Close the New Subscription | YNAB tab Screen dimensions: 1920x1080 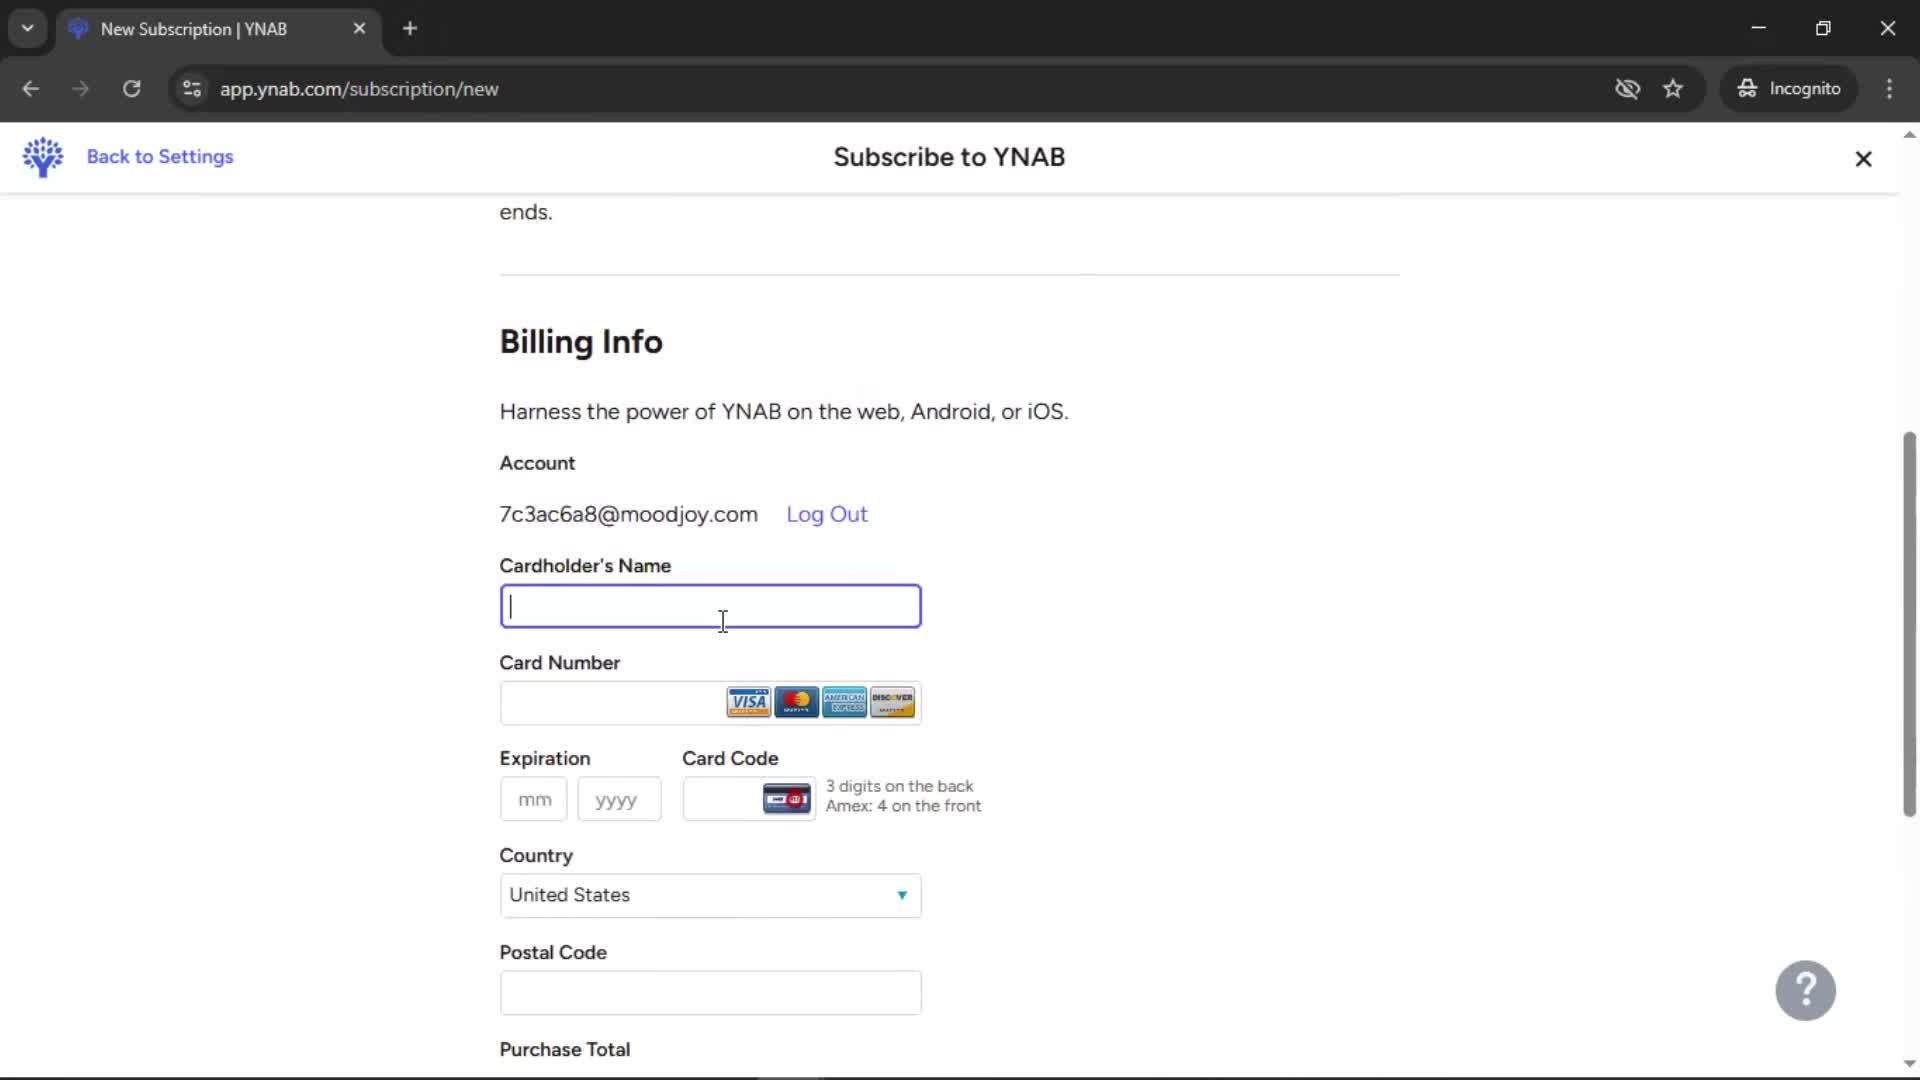click(360, 29)
